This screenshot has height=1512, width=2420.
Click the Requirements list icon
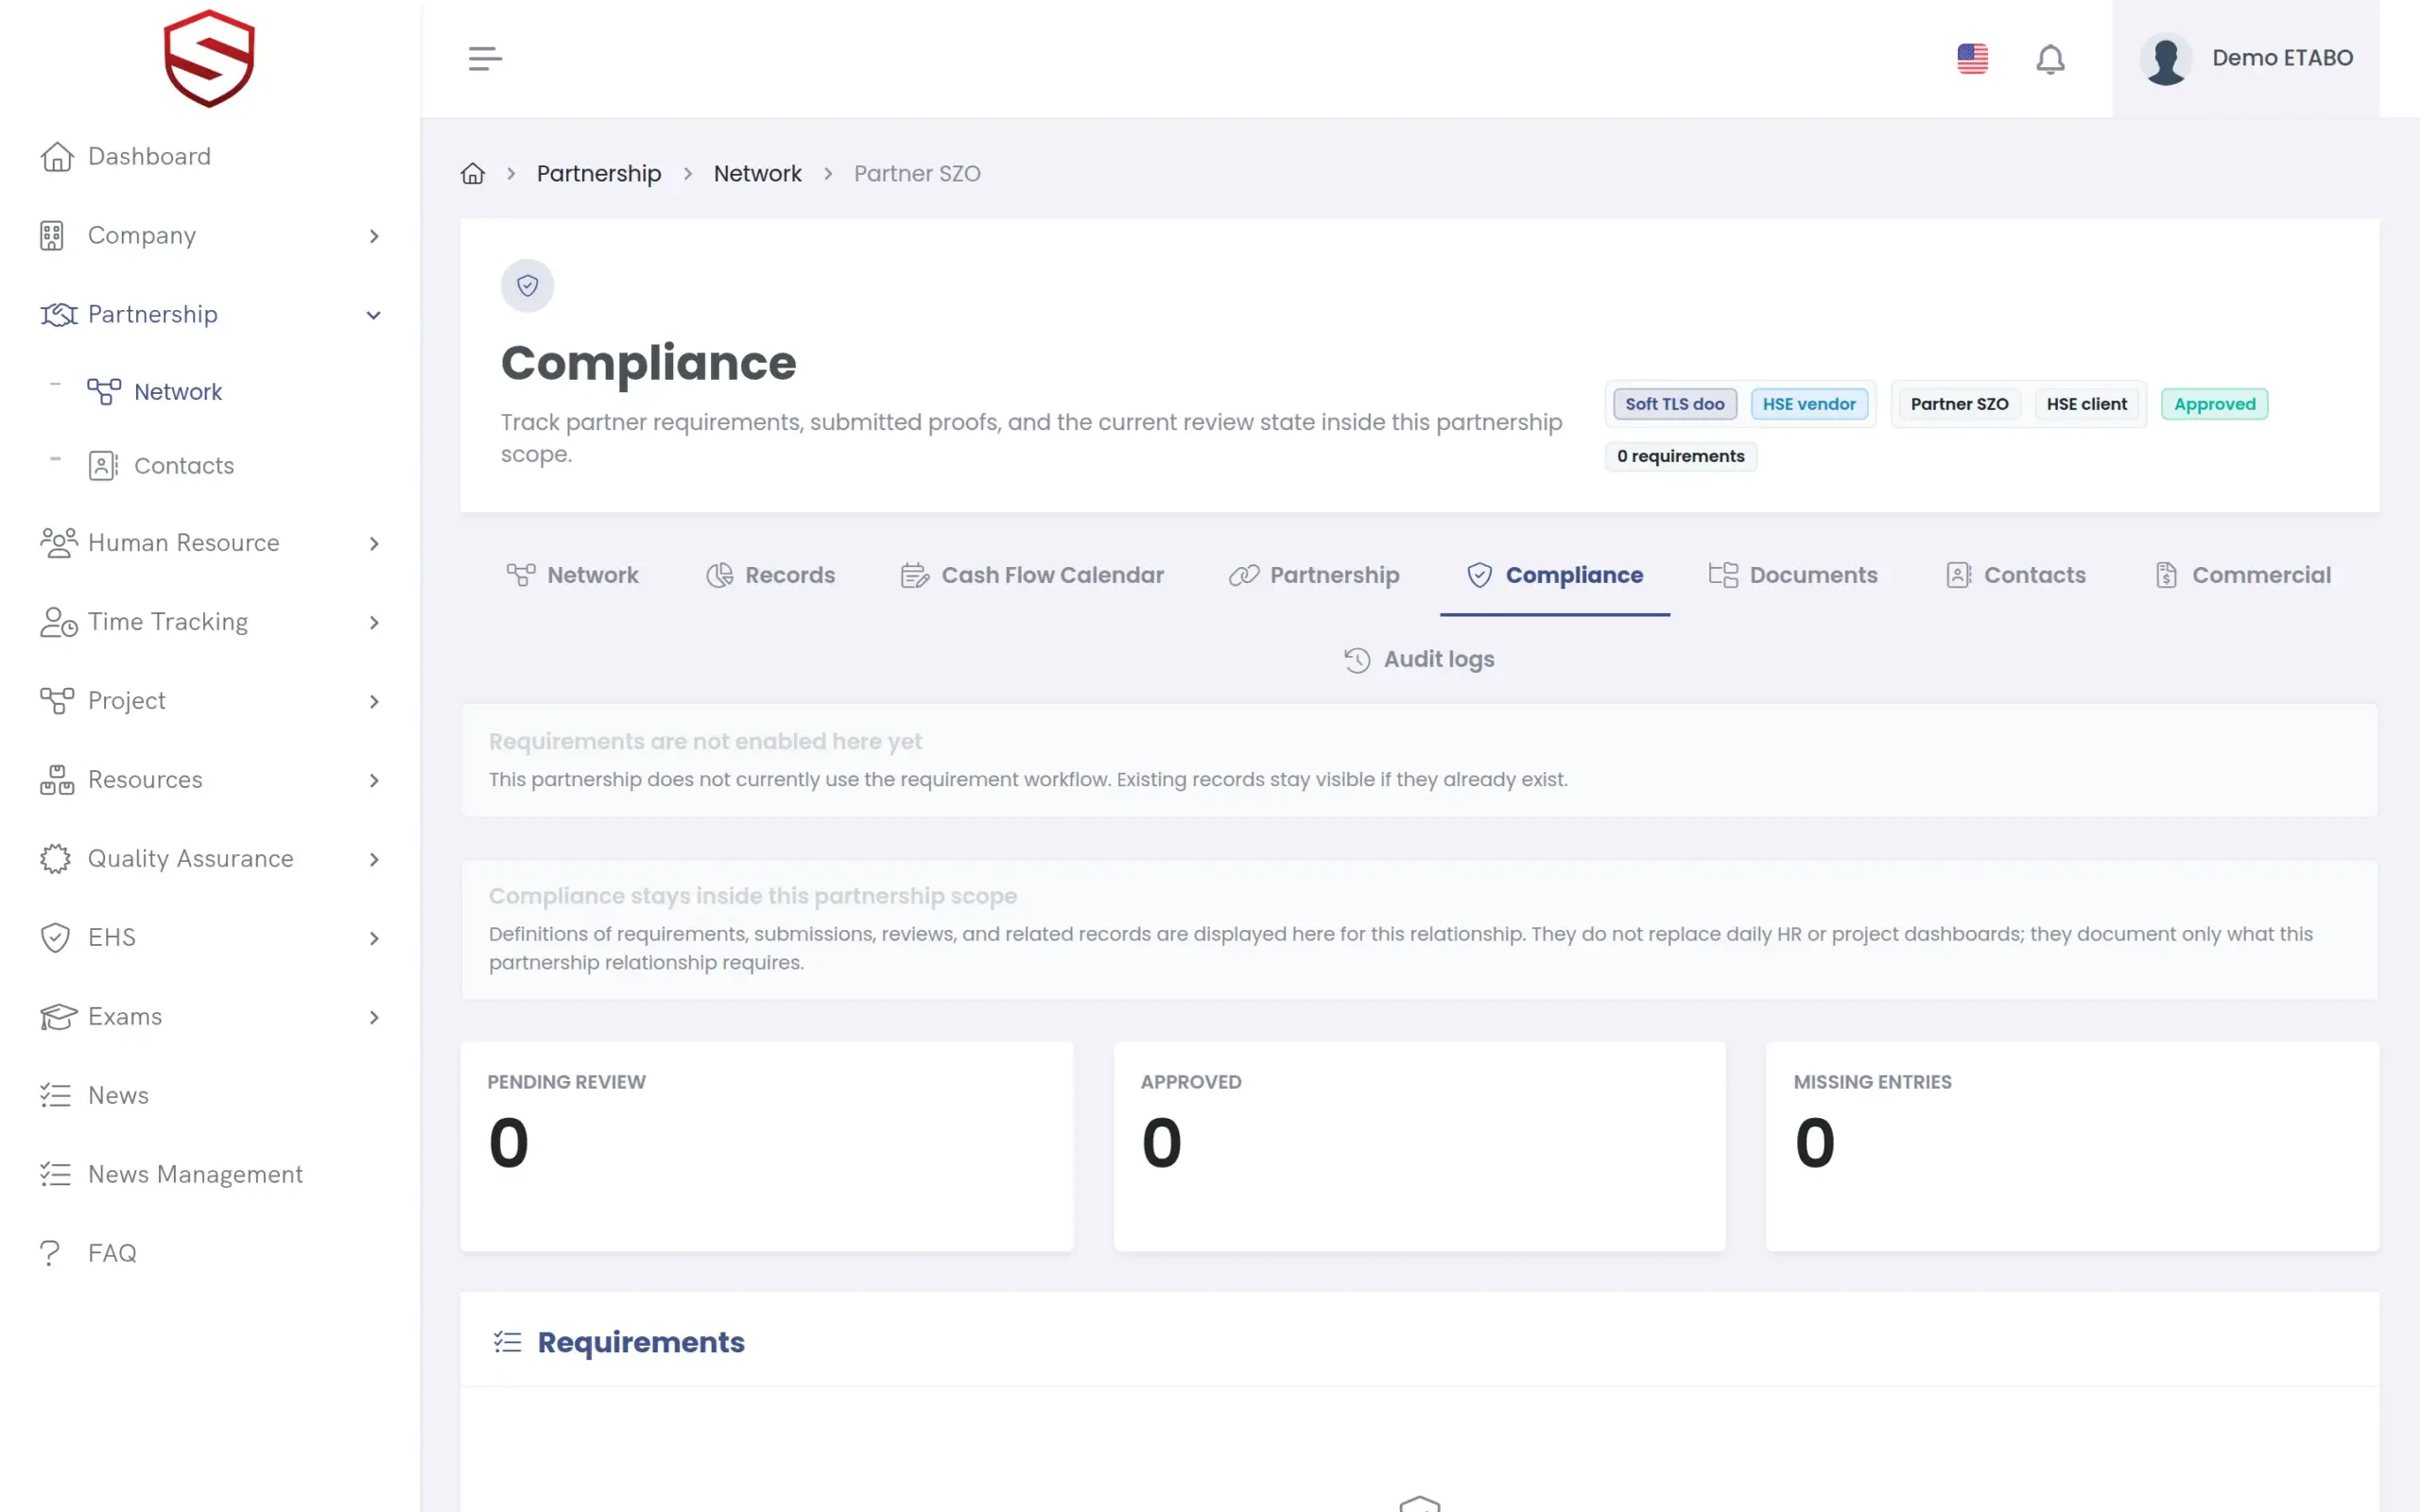pyautogui.click(x=508, y=1342)
